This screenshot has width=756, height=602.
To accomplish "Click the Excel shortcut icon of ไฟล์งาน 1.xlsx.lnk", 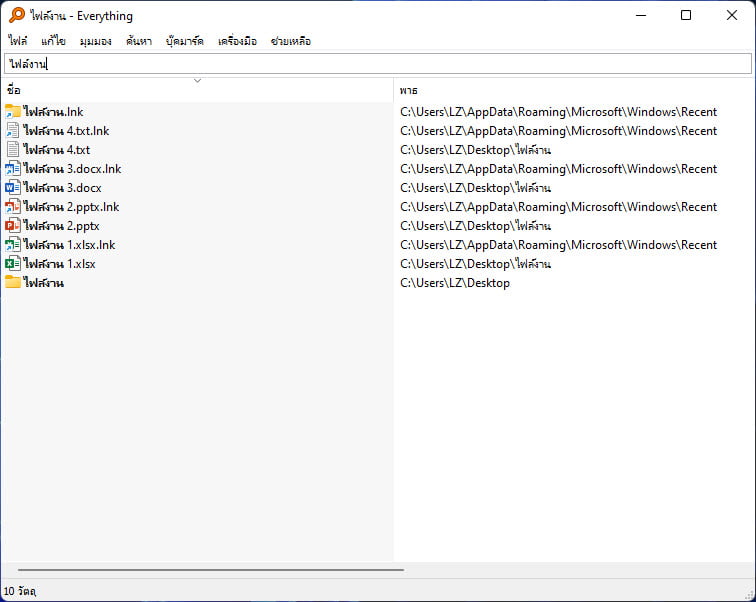I will [13, 245].
